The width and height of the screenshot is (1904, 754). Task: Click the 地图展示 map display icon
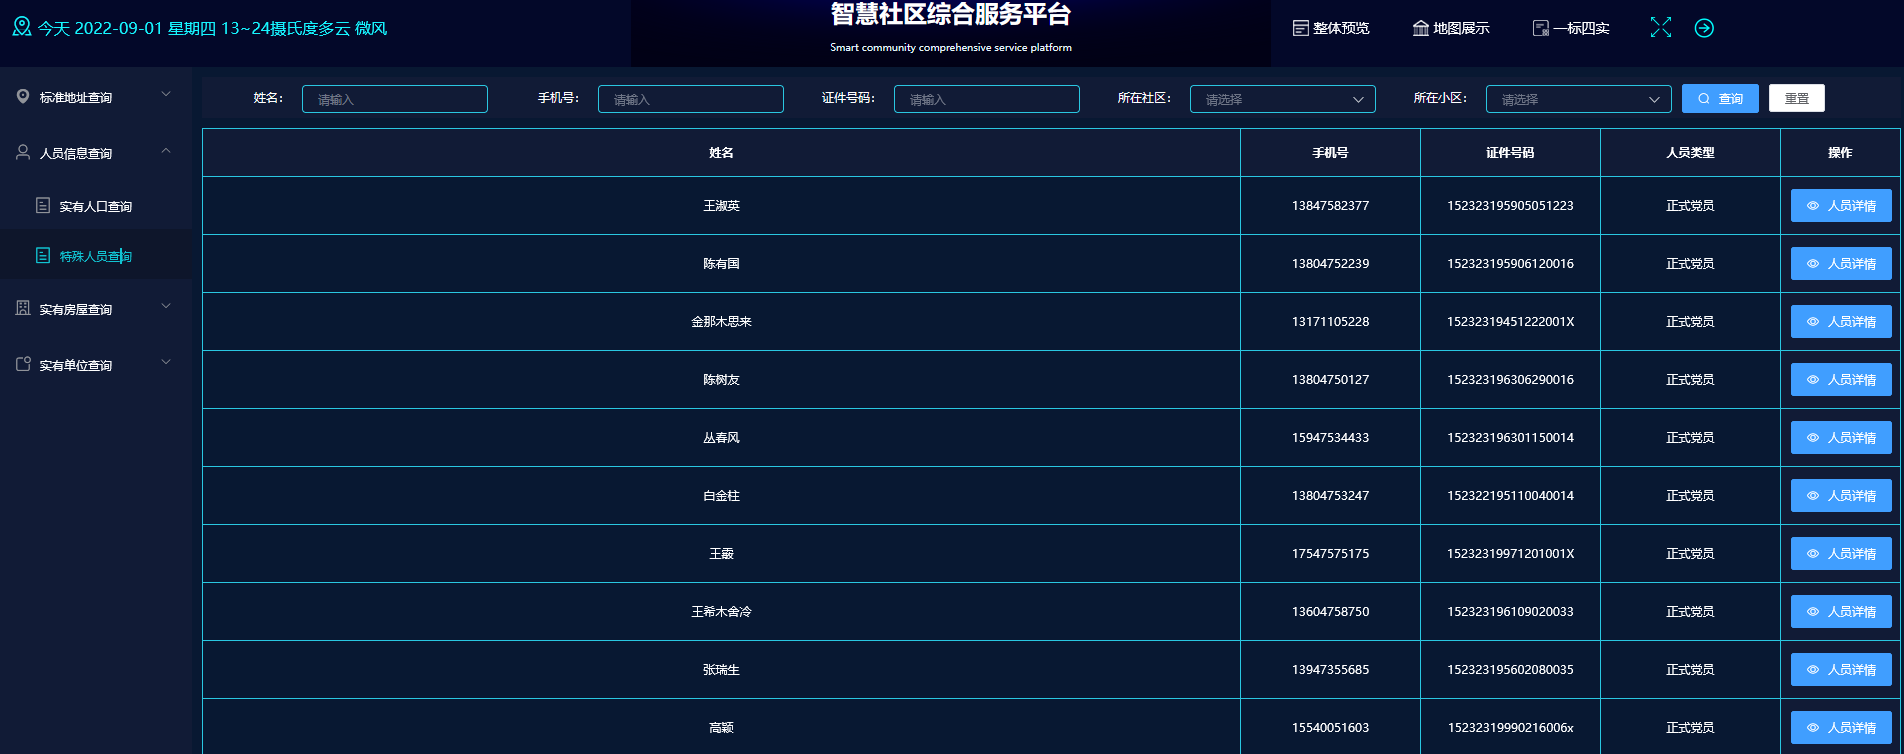(1420, 28)
